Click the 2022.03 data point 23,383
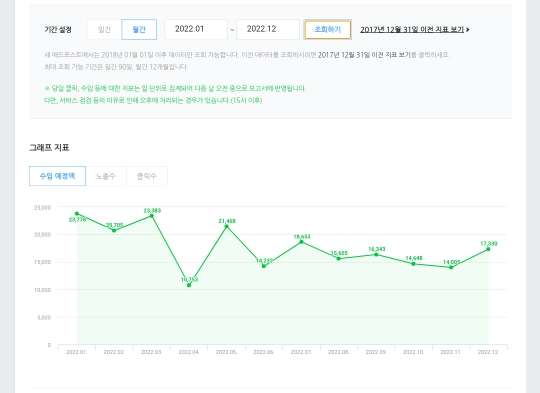Viewport: 540px width, 393px height. pyautogui.click(x=152, y=216)
